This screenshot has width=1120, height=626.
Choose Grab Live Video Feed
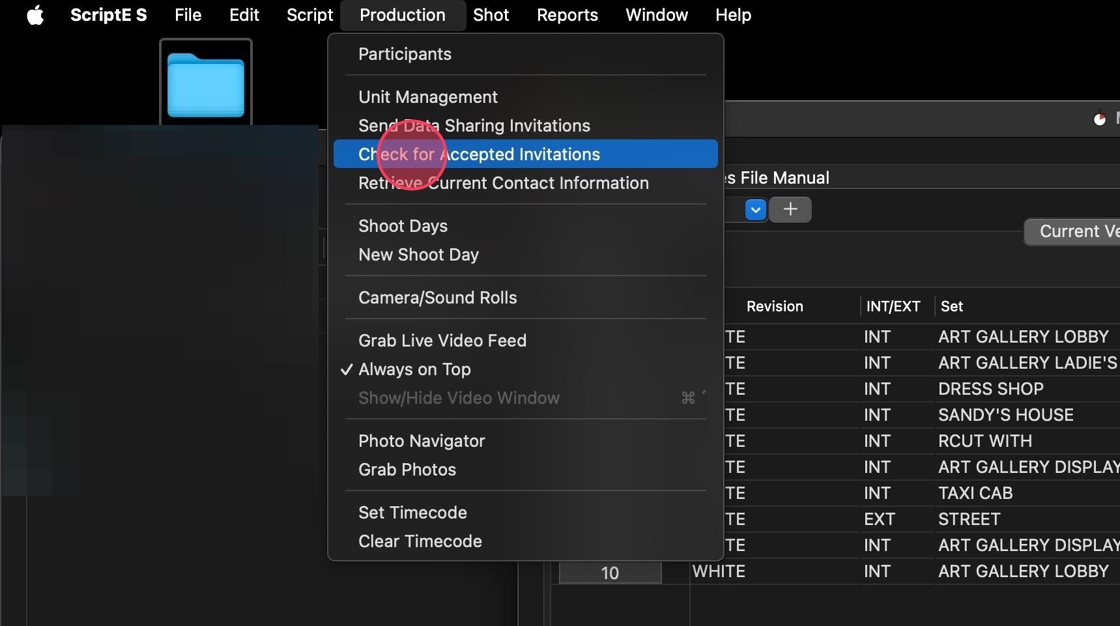(x=442, y=341)
